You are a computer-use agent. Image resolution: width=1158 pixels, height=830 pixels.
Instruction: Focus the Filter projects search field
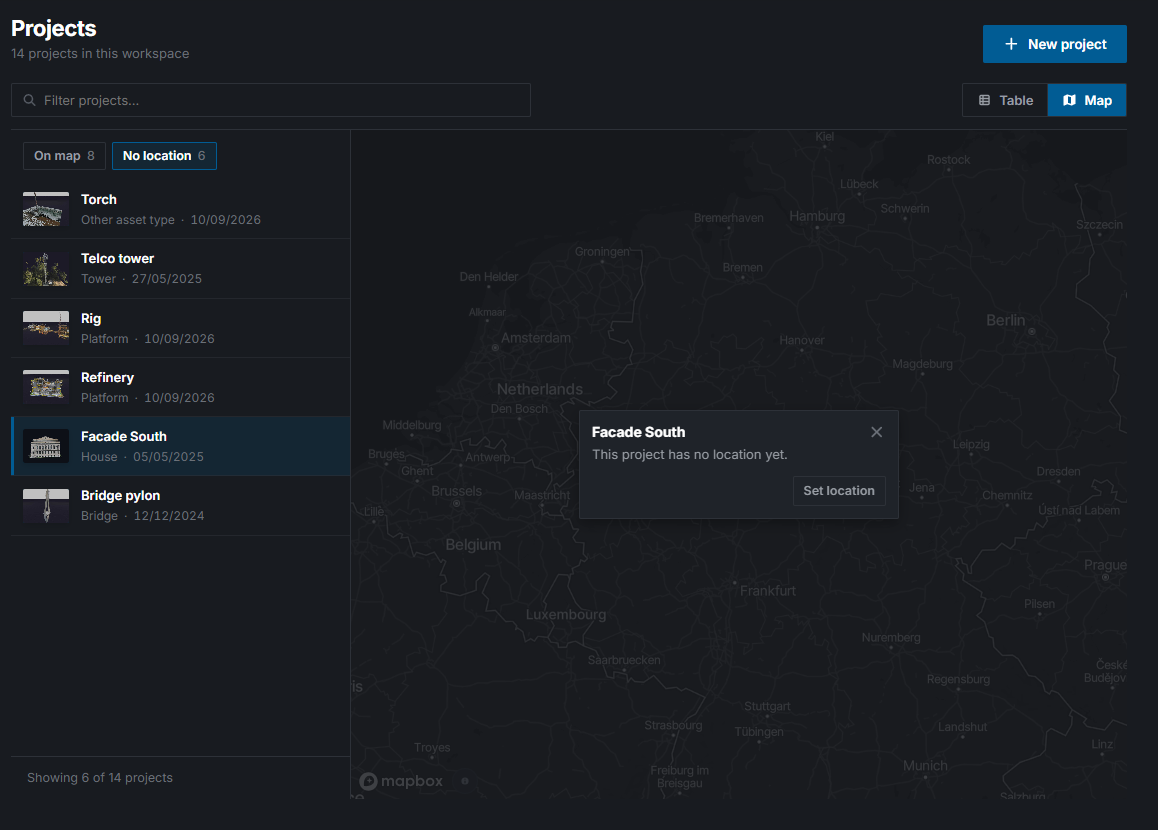click(x=270, y=100)
